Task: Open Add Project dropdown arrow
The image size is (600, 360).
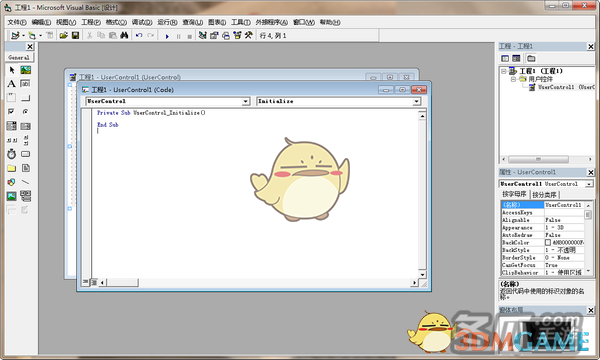Action: click(23, 36)
